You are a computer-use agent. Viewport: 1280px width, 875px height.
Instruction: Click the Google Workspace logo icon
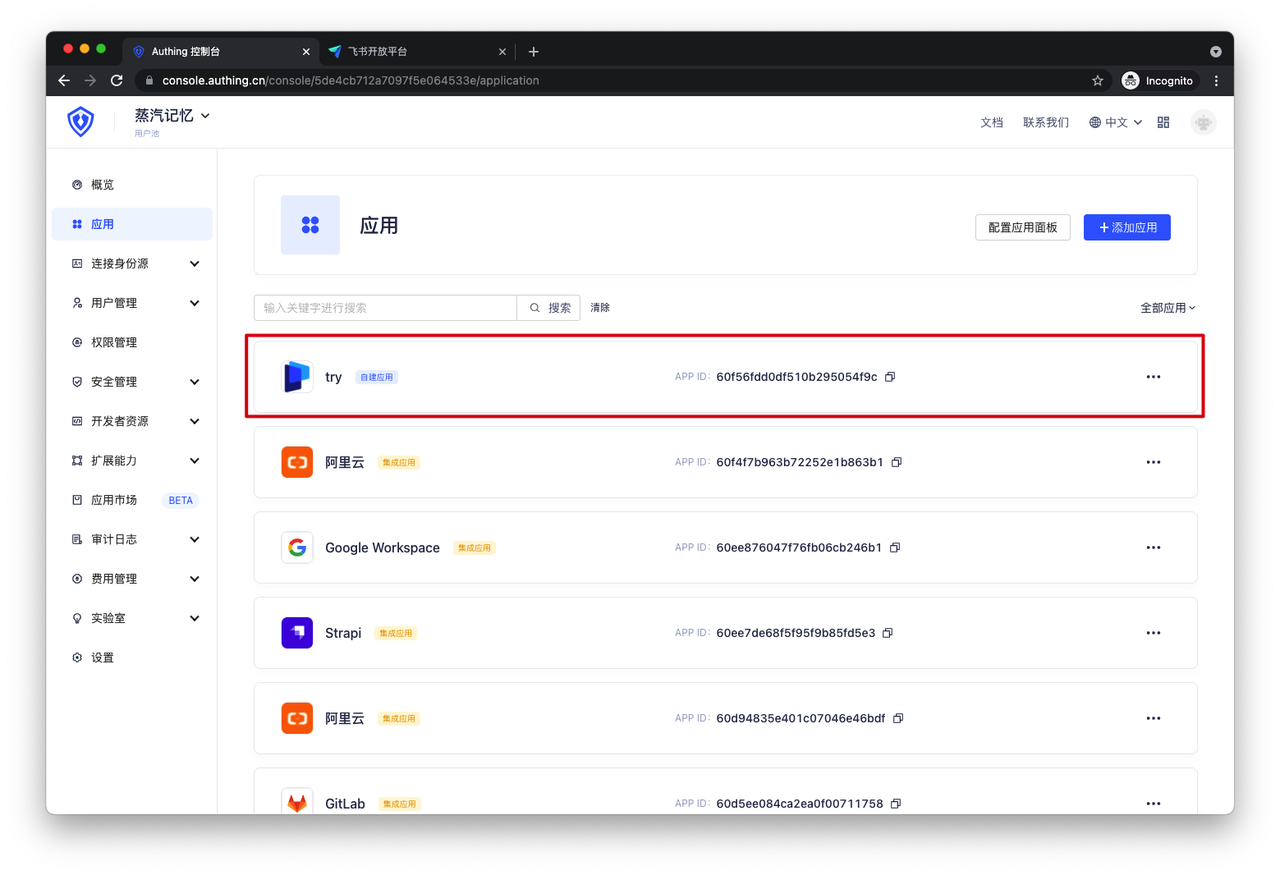(x=297, y=548)
